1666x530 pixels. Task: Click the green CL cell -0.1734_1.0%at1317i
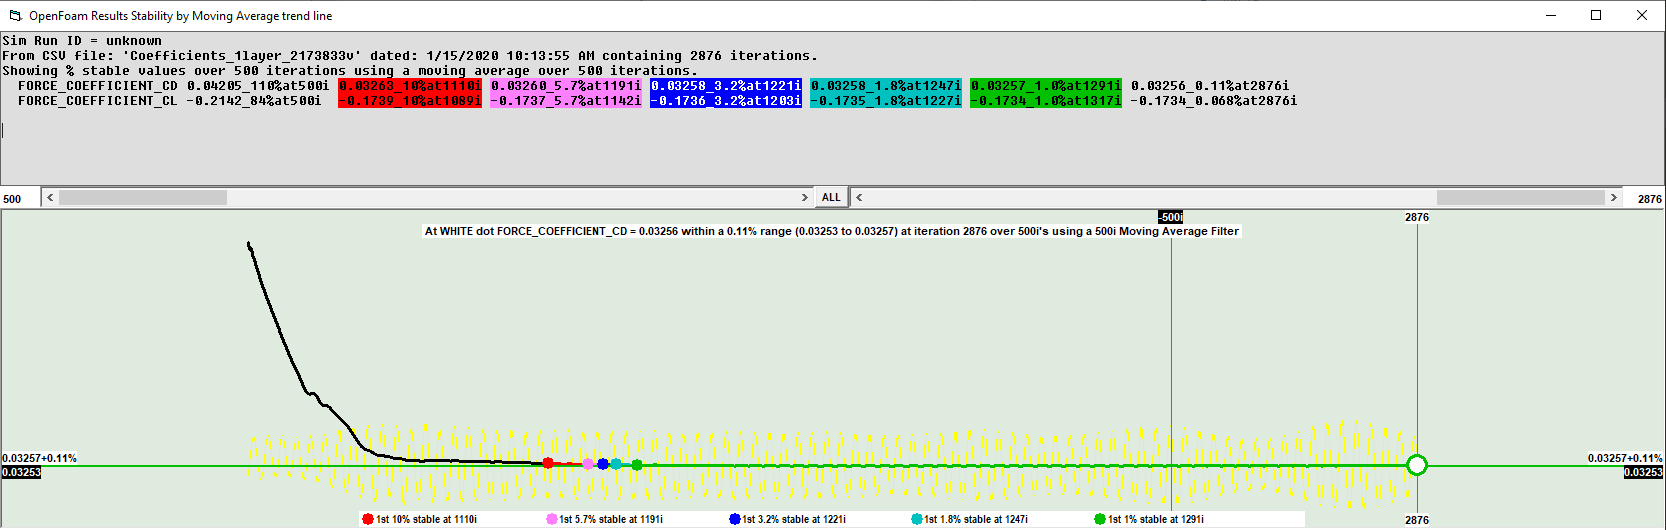pyautogui.click(x=1046, y=101)
